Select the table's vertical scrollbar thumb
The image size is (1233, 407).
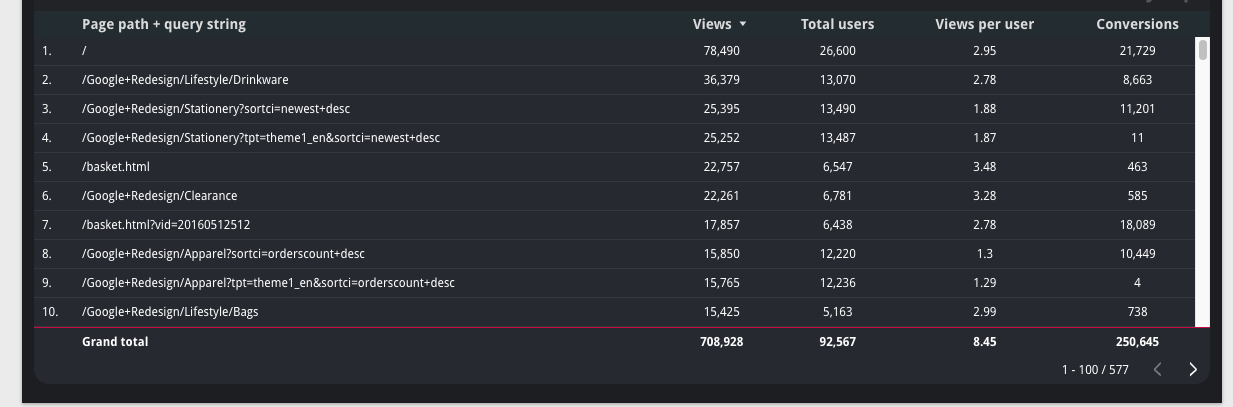pos(1203,49)
